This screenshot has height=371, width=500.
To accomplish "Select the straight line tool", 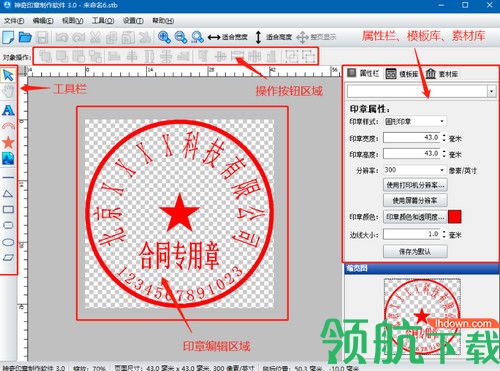I will (x=8, y=177).
